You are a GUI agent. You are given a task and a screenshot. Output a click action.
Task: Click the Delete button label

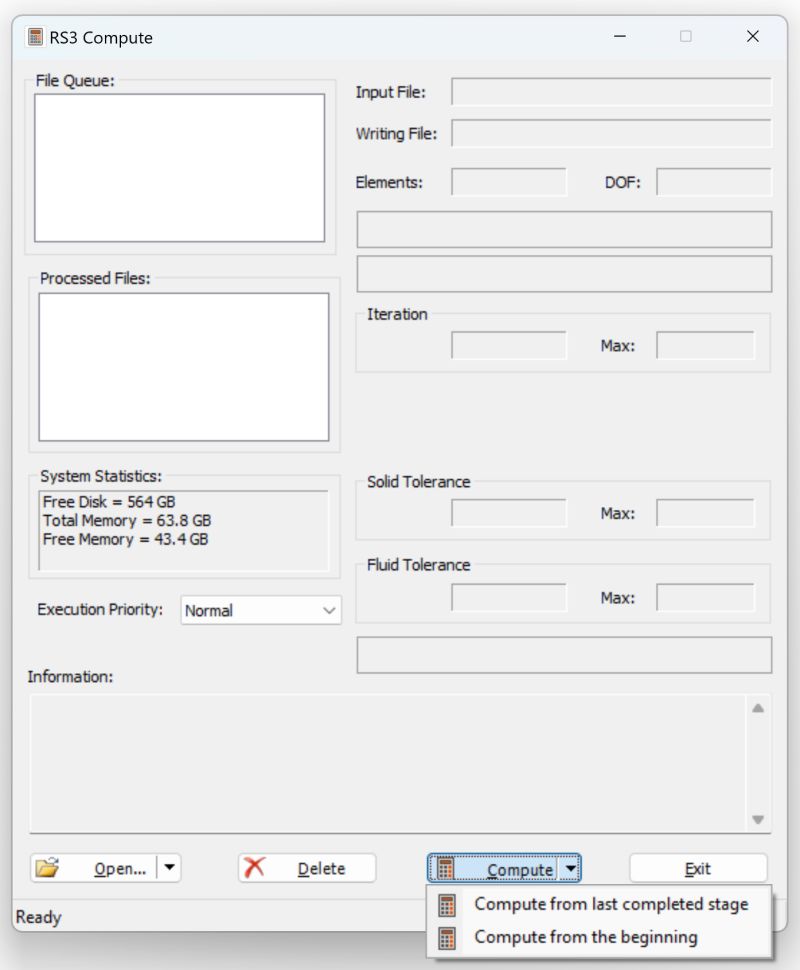pos(321,869)
